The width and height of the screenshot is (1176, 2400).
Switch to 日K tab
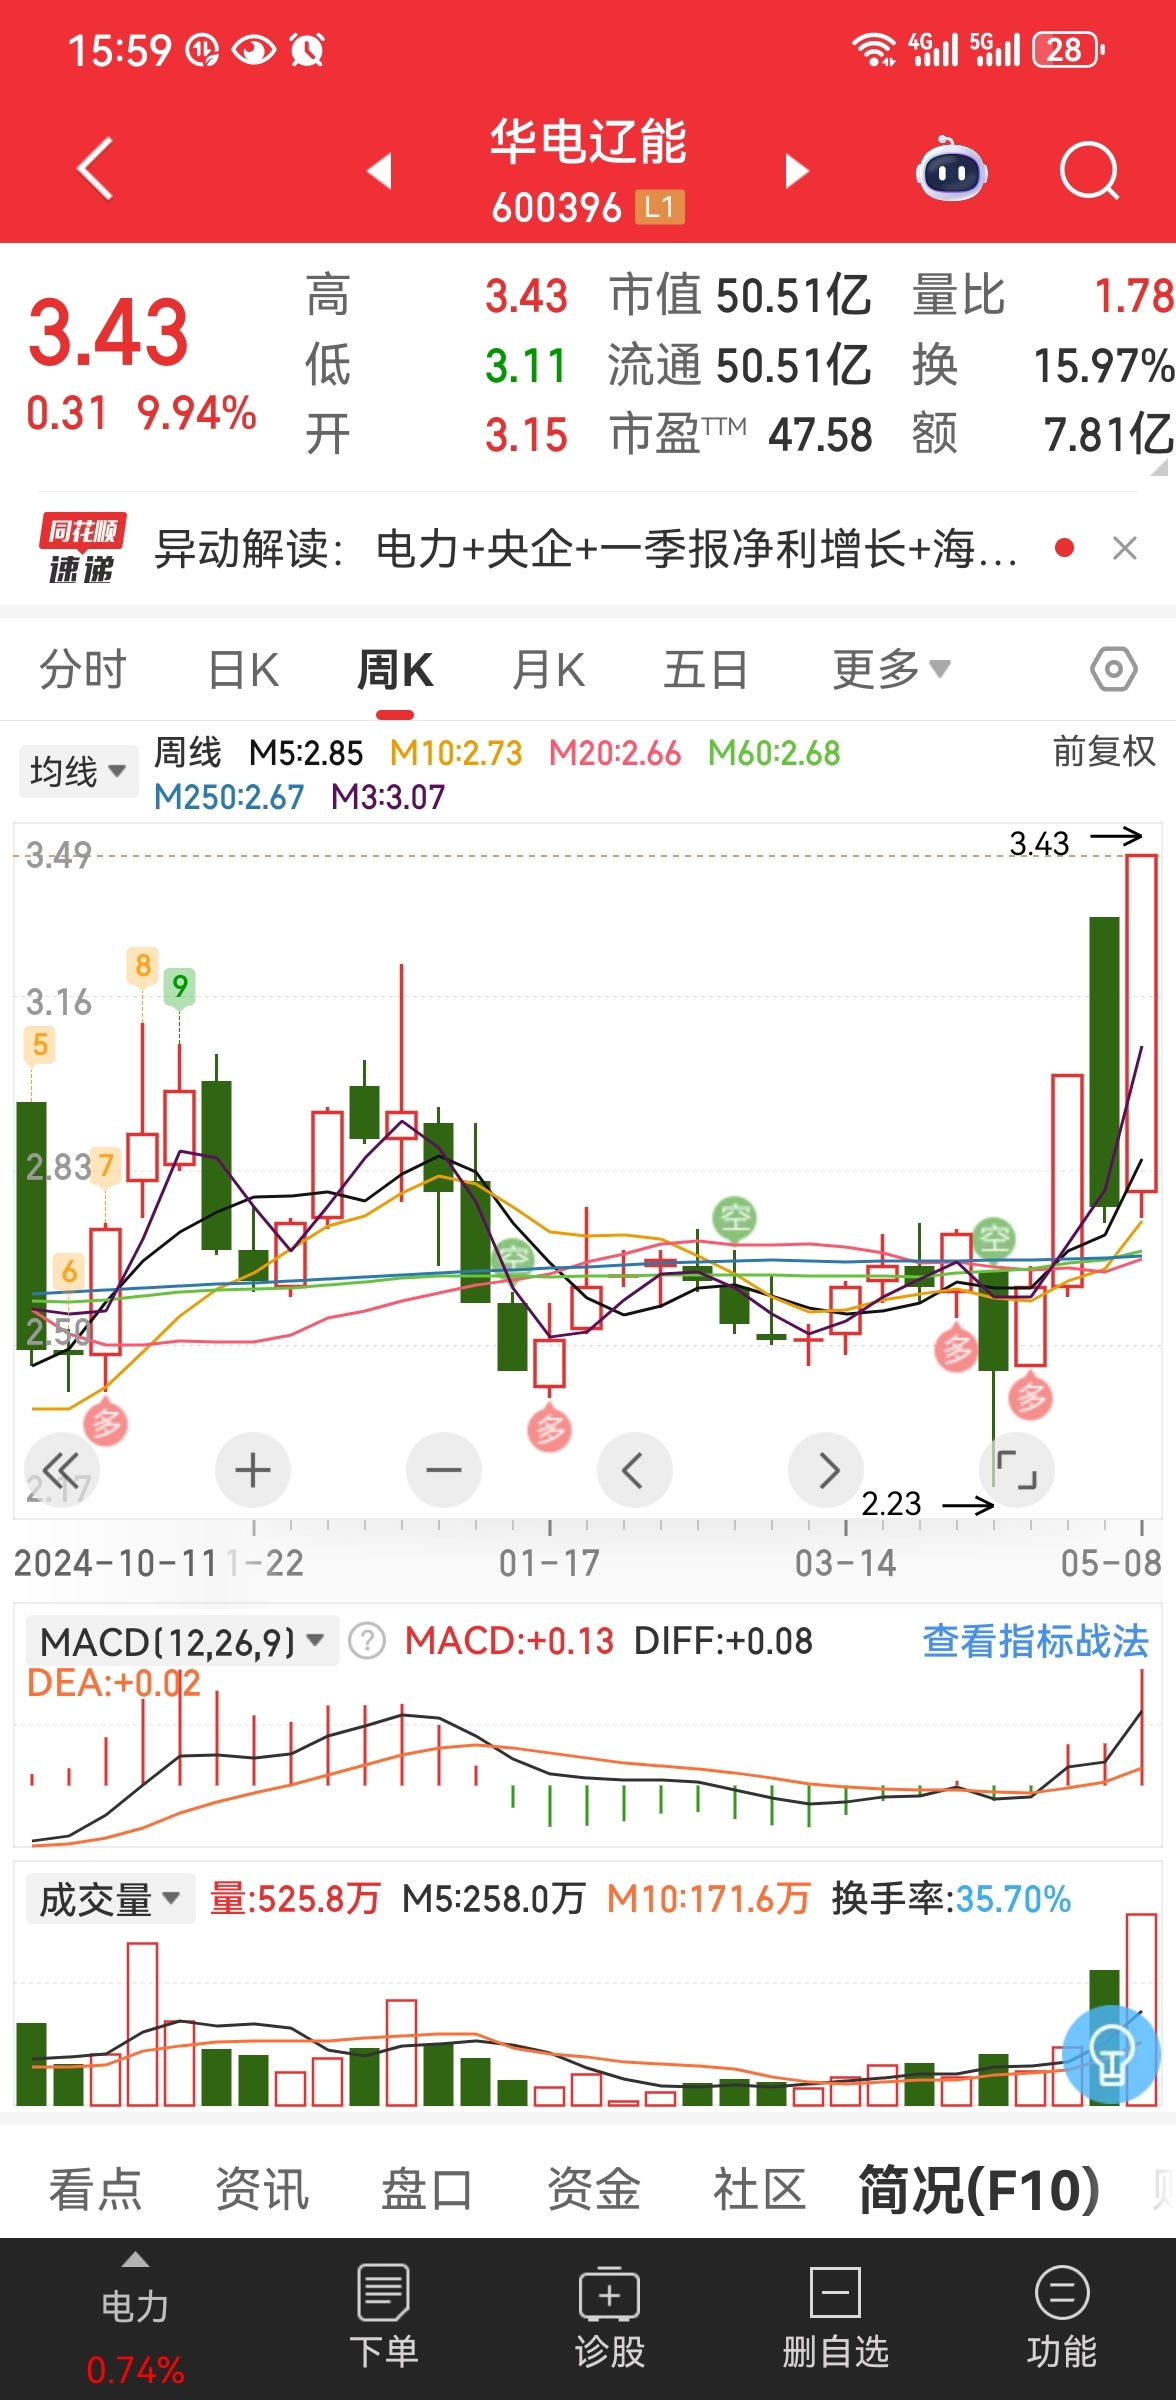click(x=243, y=669)
